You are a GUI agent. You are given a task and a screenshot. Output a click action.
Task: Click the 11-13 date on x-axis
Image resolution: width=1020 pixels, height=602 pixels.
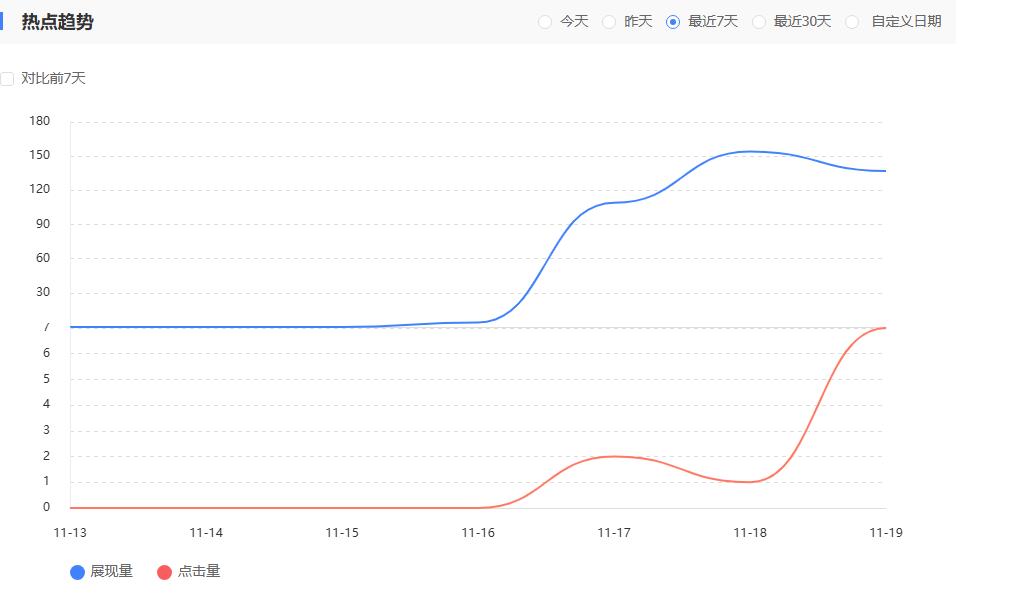[x=70, y=533]
